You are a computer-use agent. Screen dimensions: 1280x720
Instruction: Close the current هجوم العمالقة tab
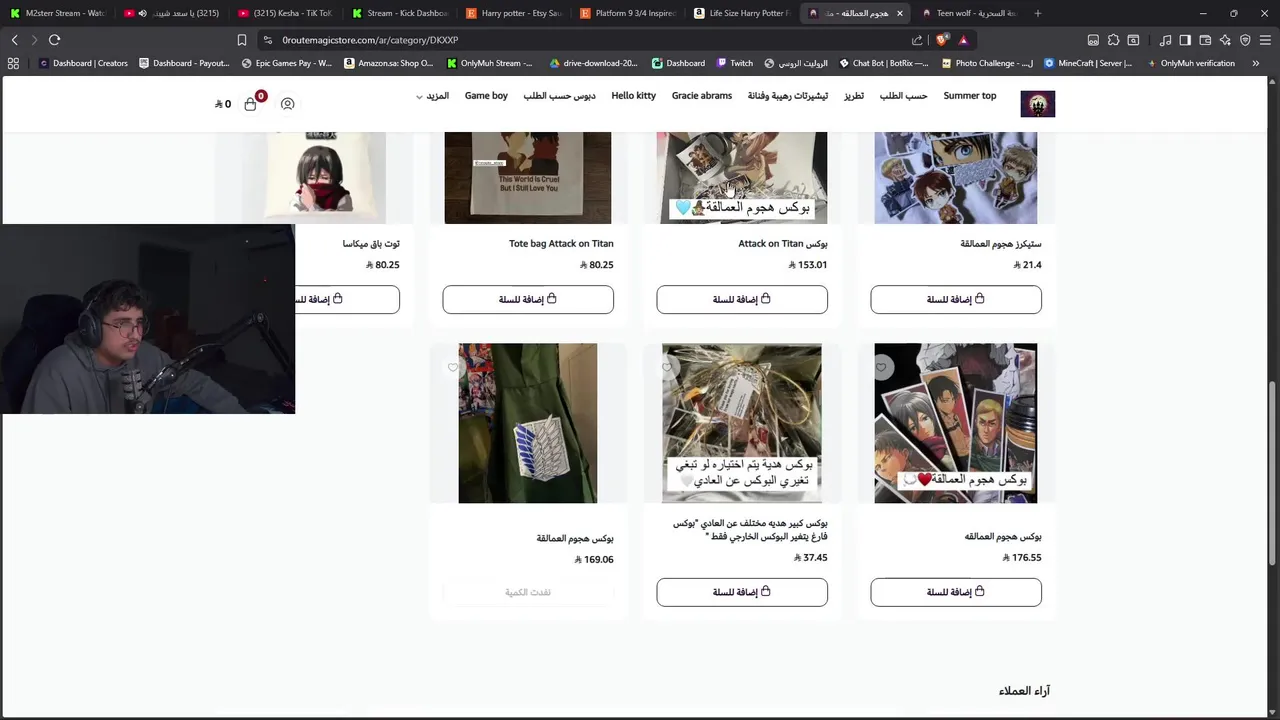(x=899, y=13)
